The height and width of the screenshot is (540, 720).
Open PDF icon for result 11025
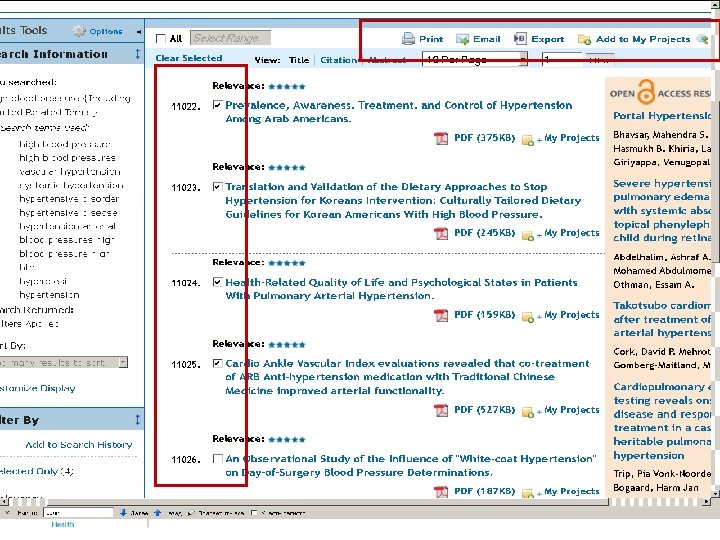point(441,410)
